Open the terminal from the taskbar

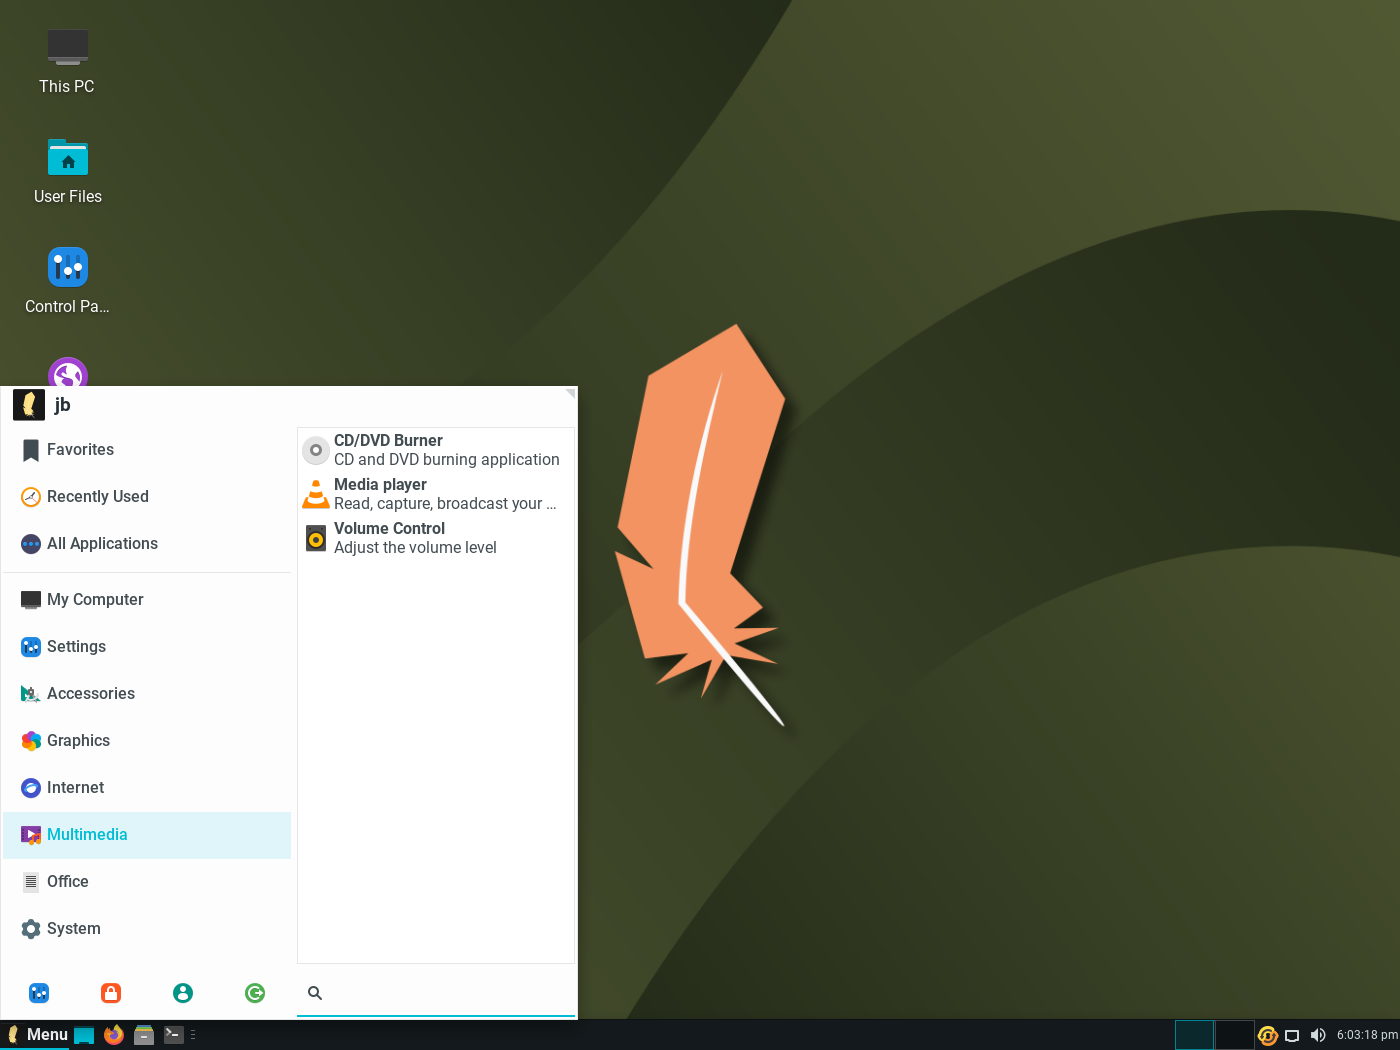pos(174,1035)
